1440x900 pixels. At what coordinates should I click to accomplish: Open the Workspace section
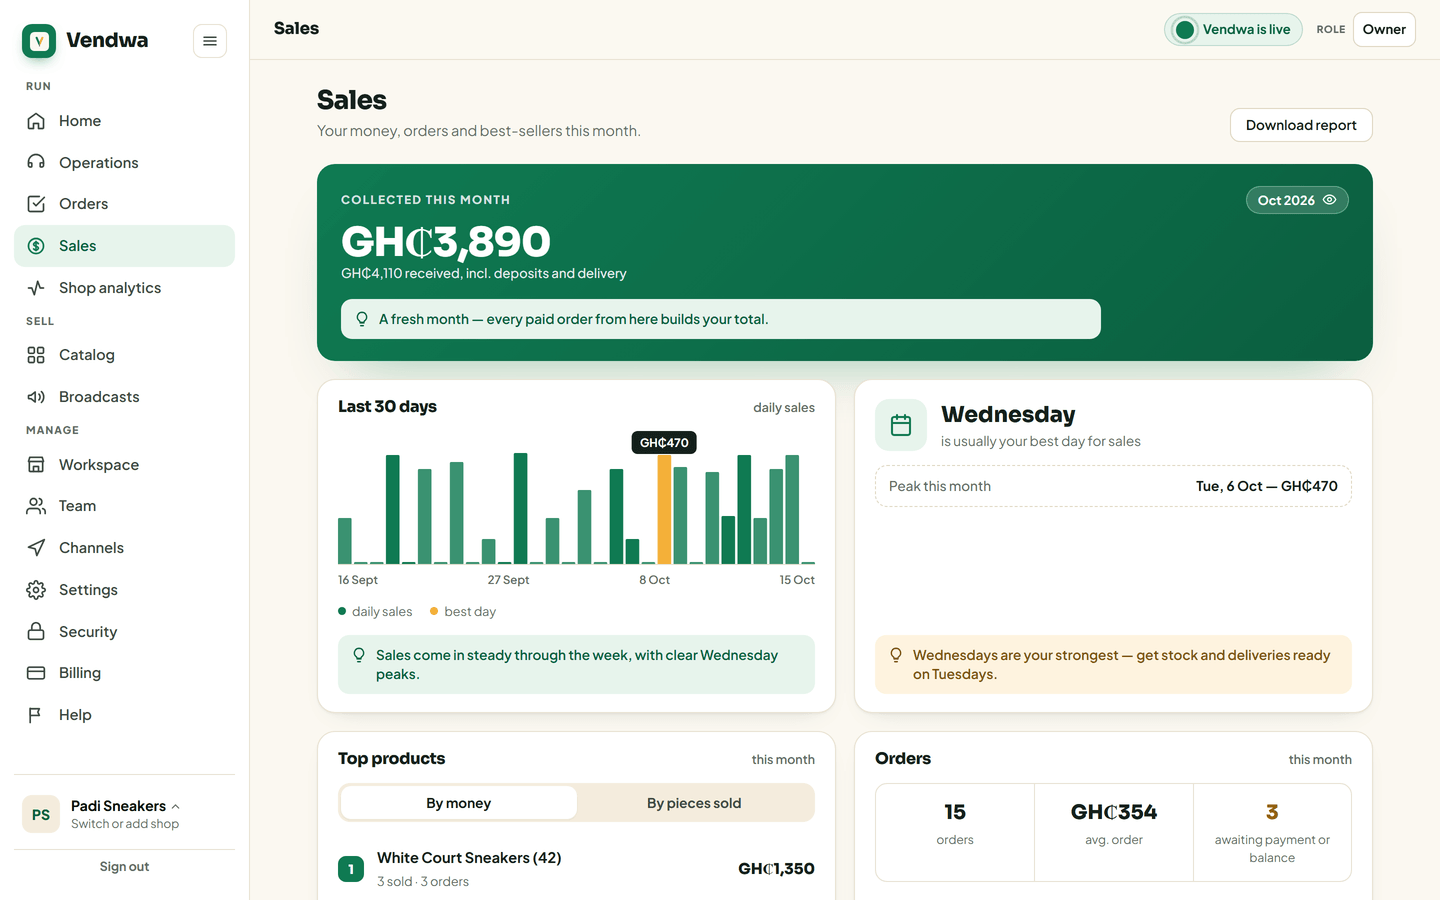[x=124, y=465]
